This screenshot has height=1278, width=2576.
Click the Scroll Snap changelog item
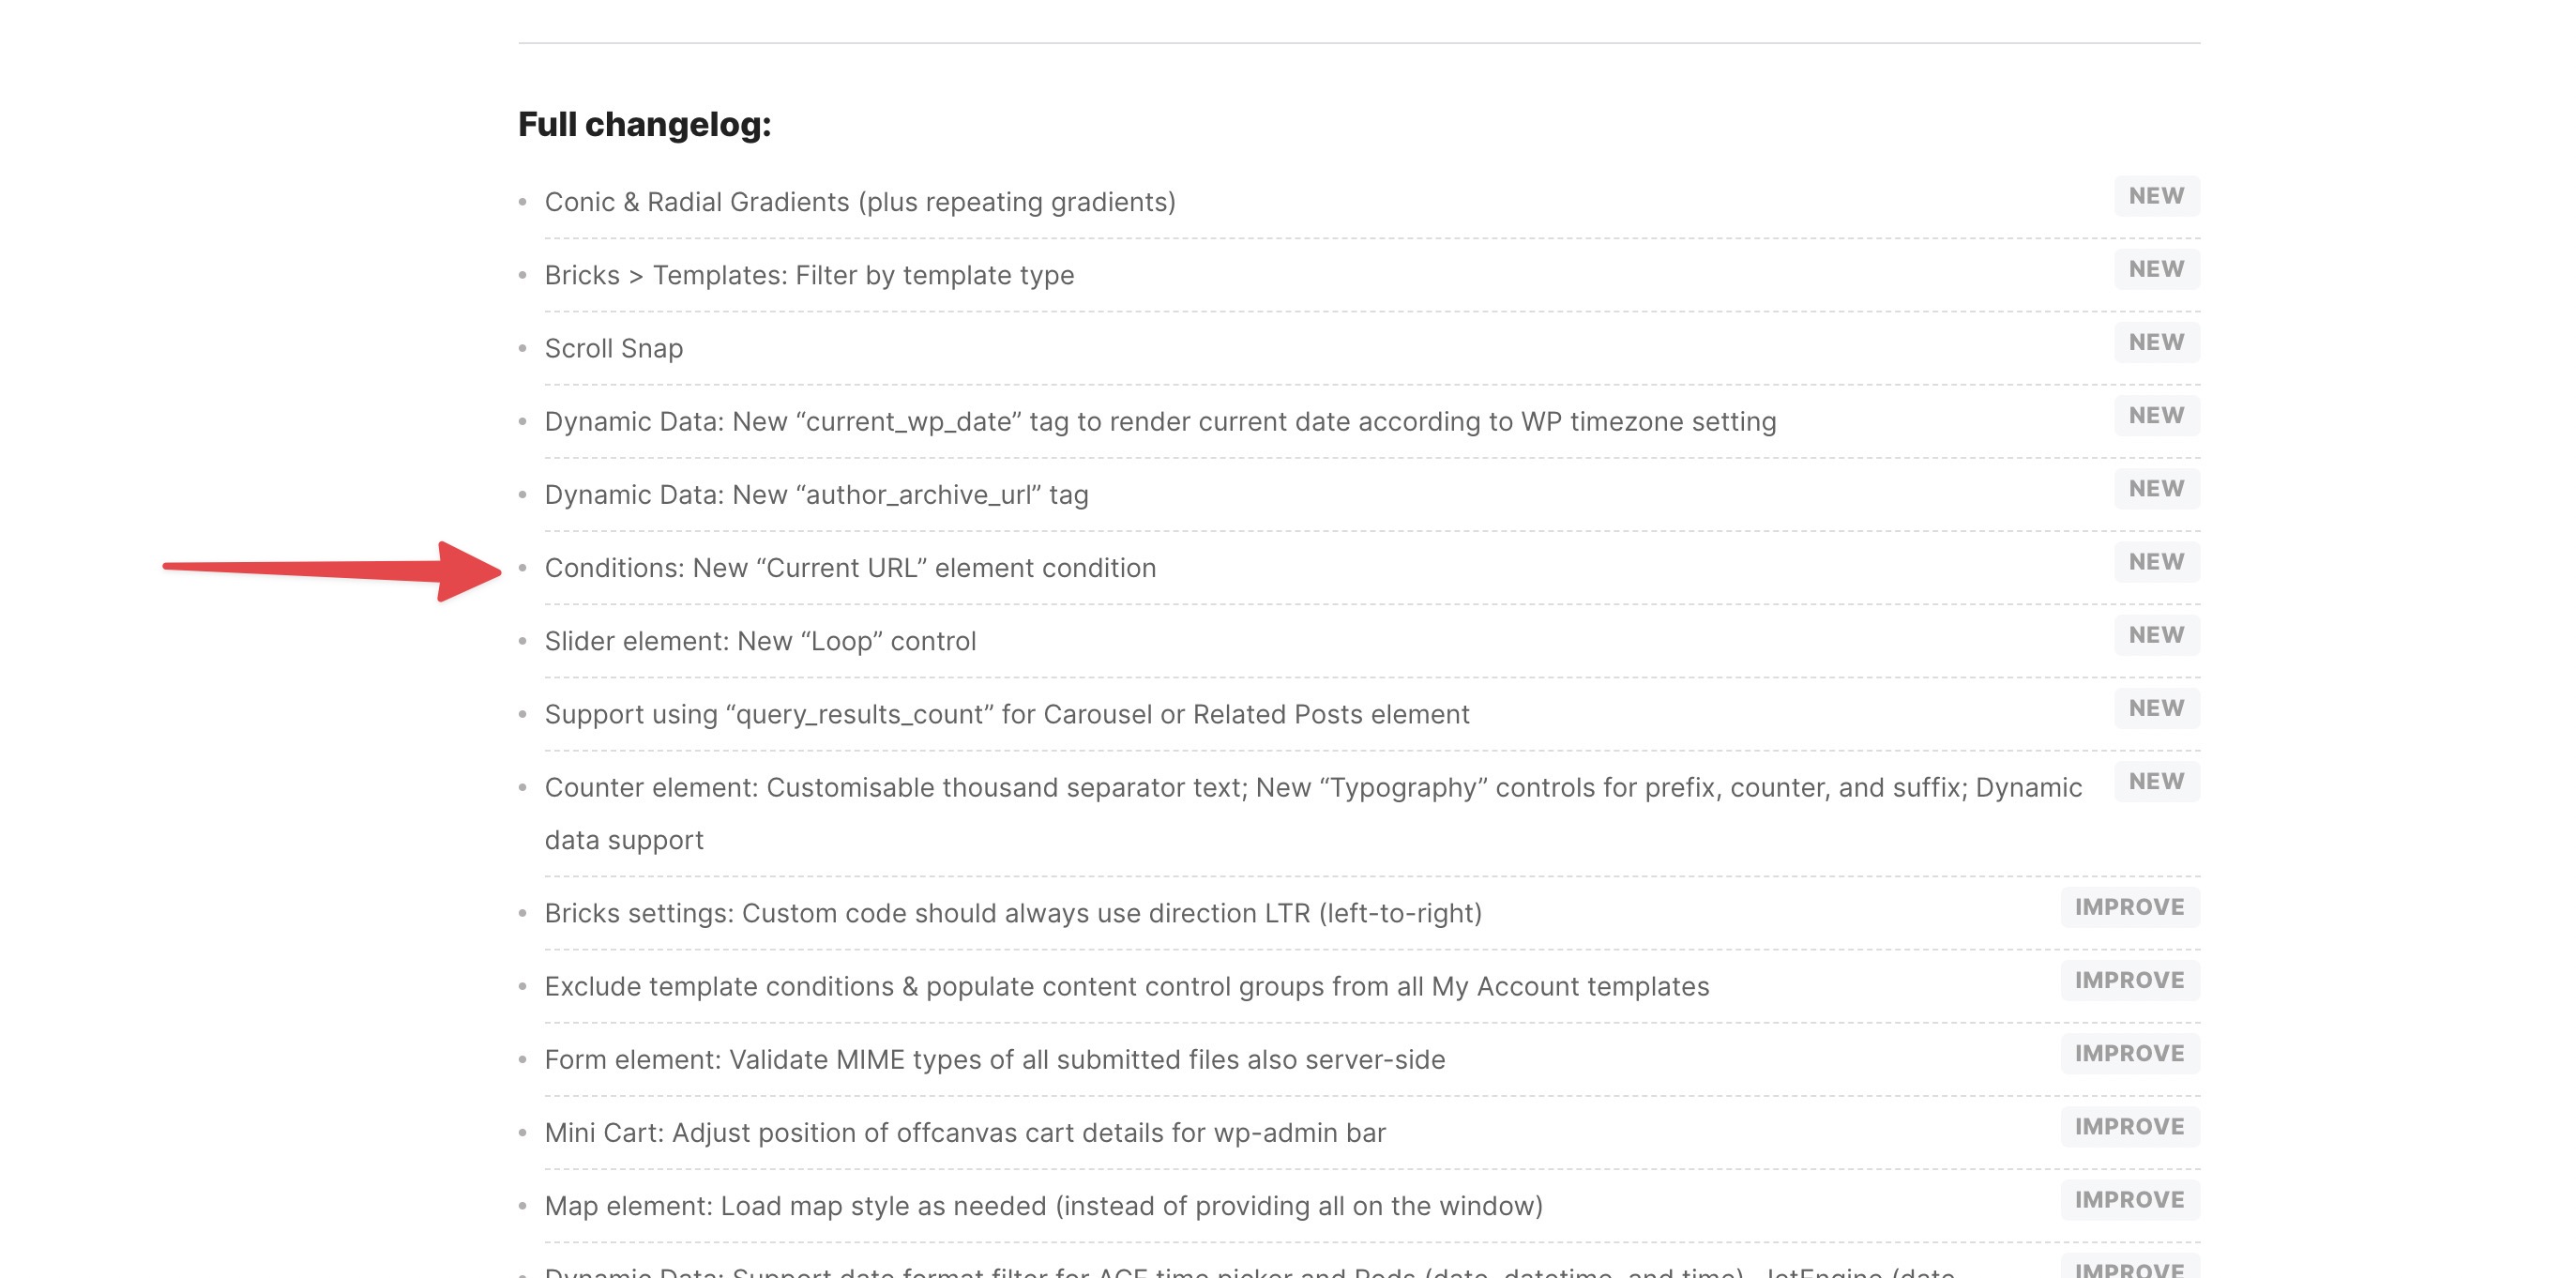tap(614, 348)
